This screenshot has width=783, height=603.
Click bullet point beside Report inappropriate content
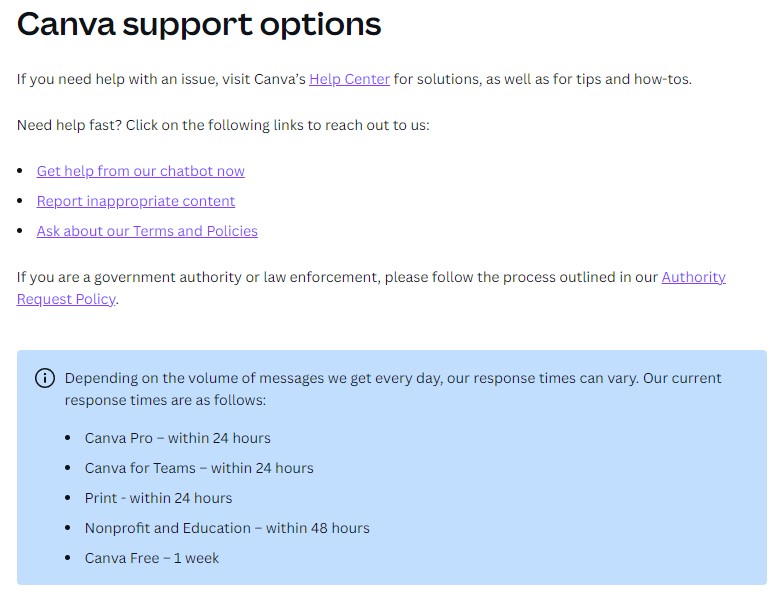click(20, 201)
